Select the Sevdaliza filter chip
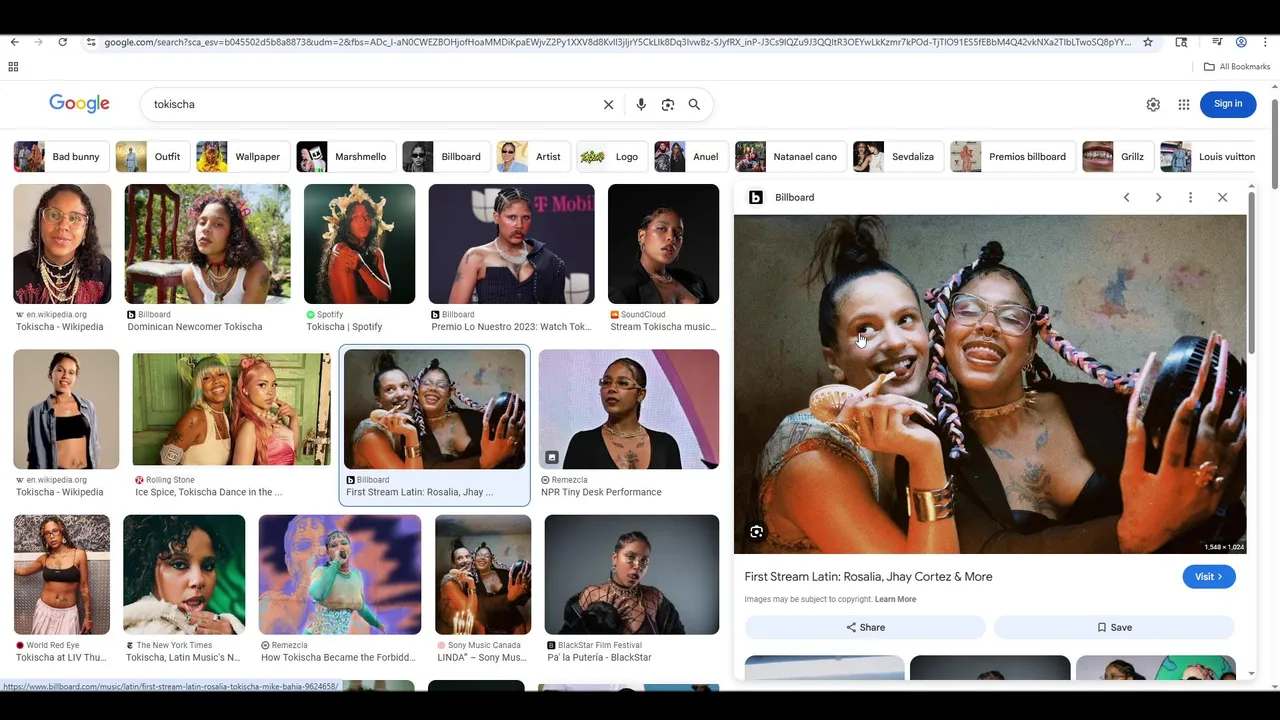 (897, 157)
